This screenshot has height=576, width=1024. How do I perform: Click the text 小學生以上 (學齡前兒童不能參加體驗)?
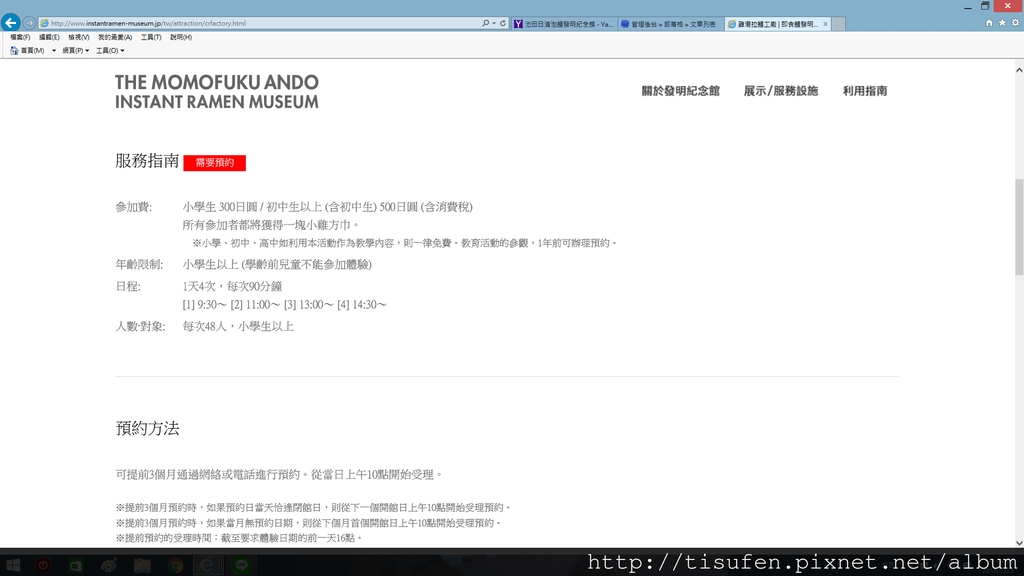[x=277, y=264]
